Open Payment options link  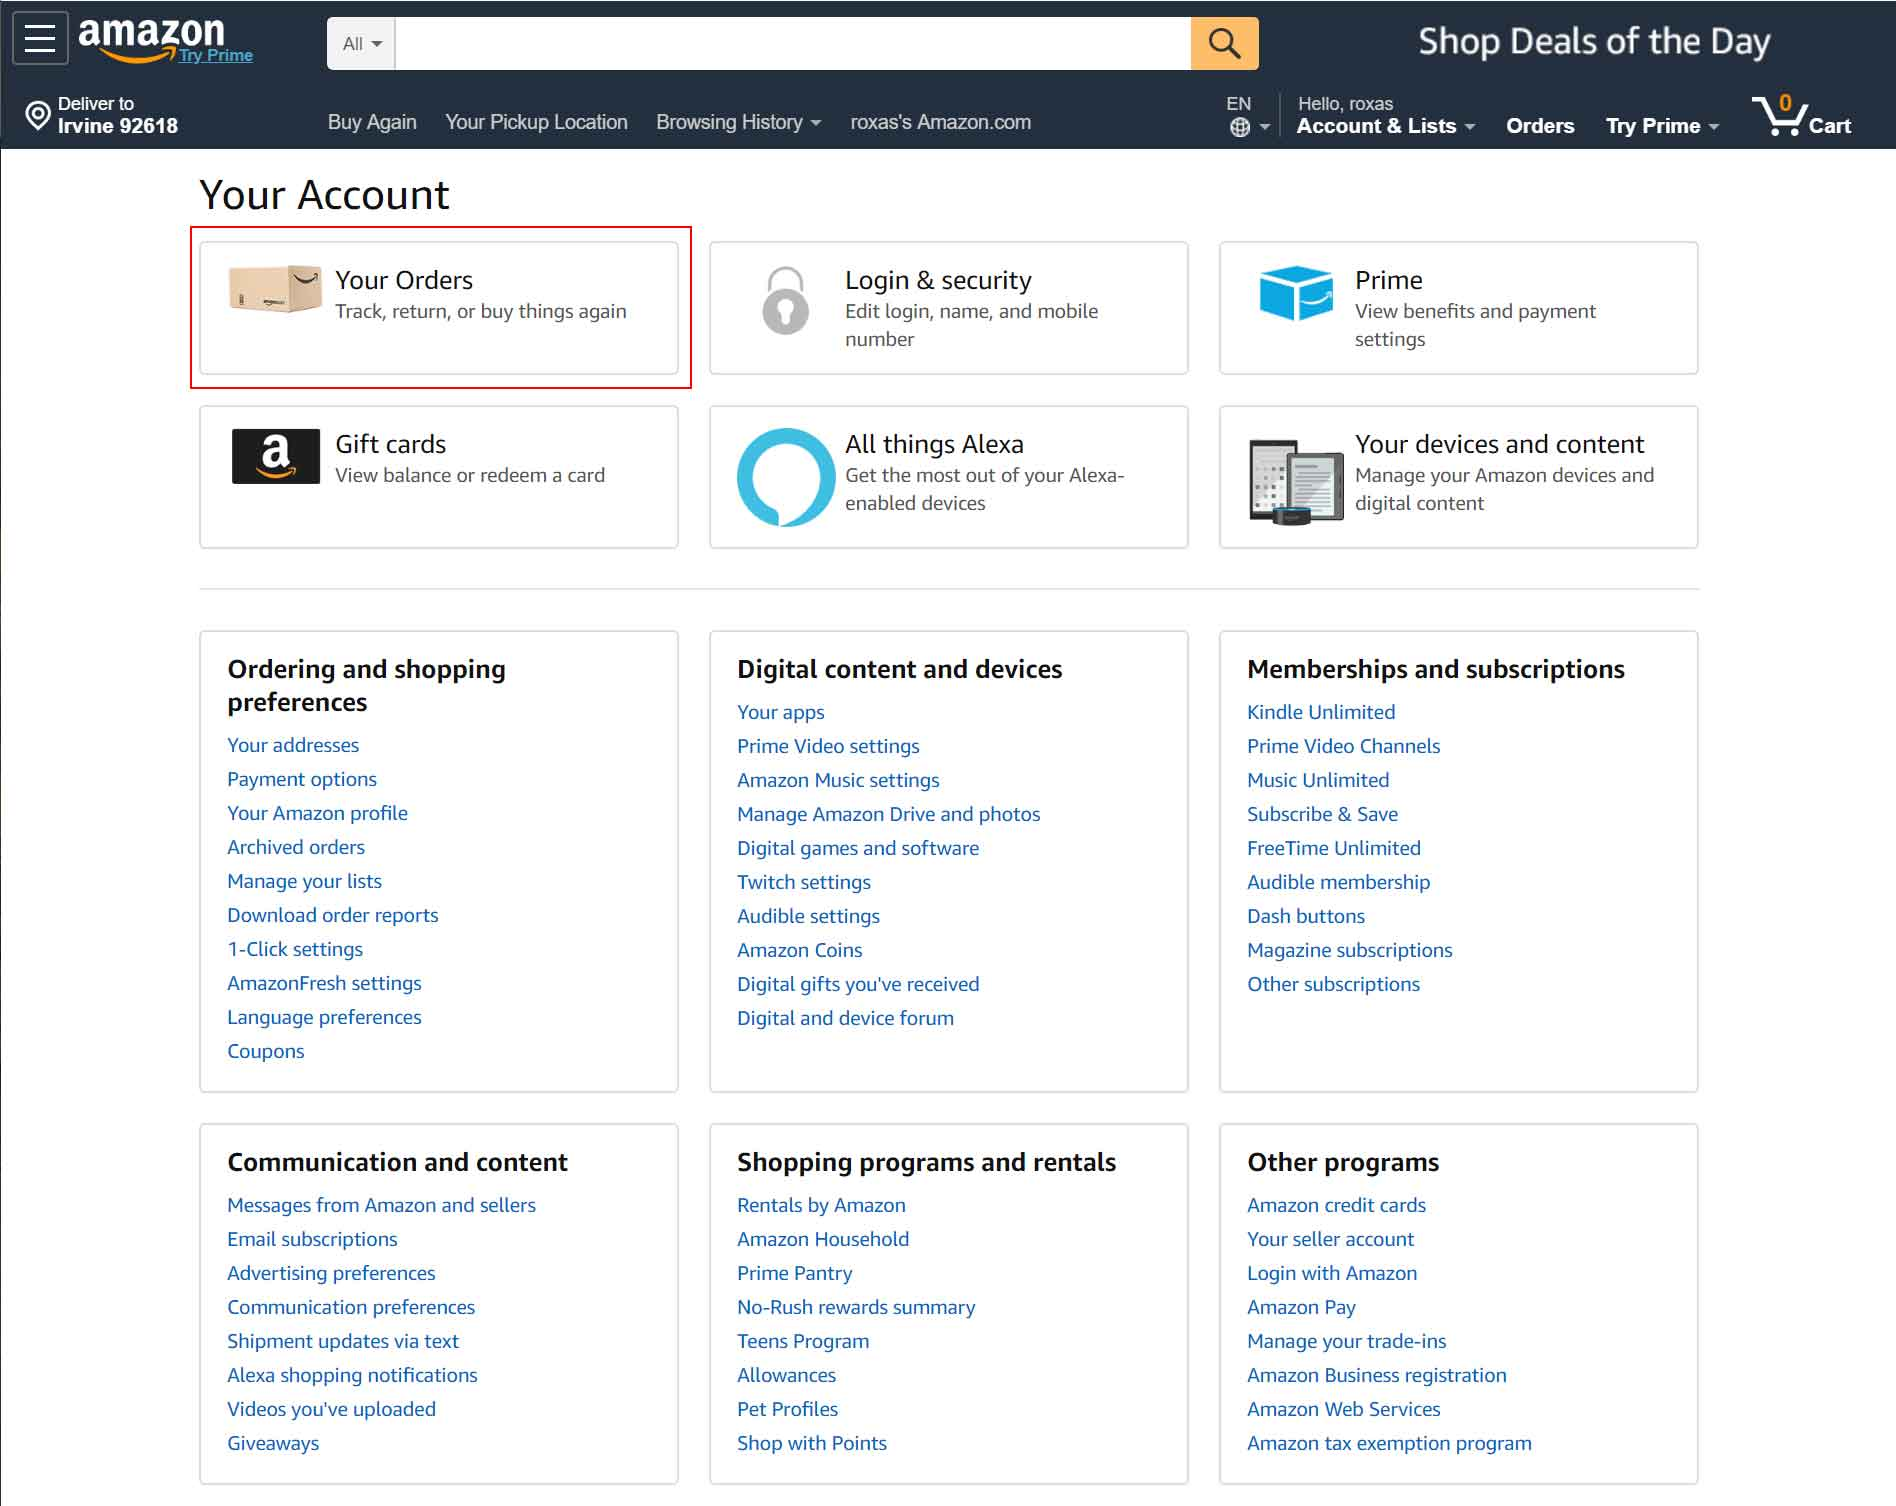click(302, 779)
